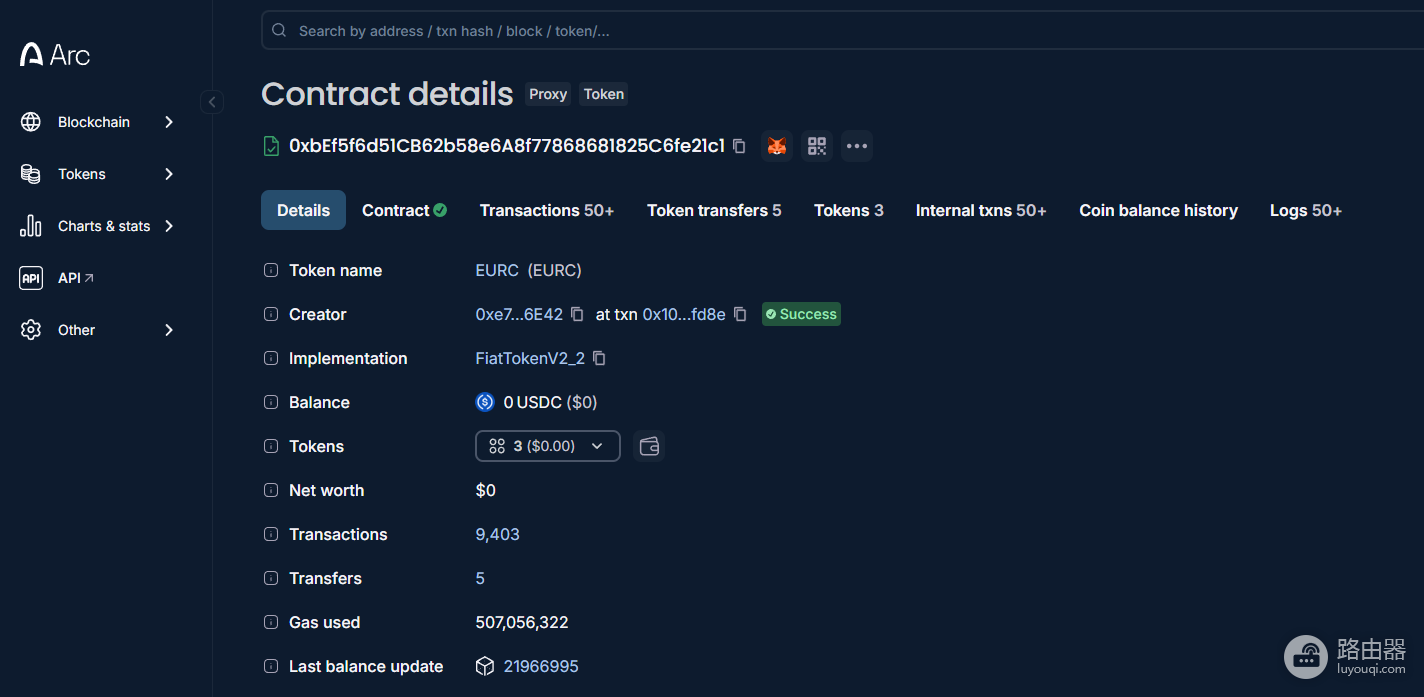This screenshot has height=697, width=1424.
Task: Open the three-dots more options menu
Action: coord(857,146)
